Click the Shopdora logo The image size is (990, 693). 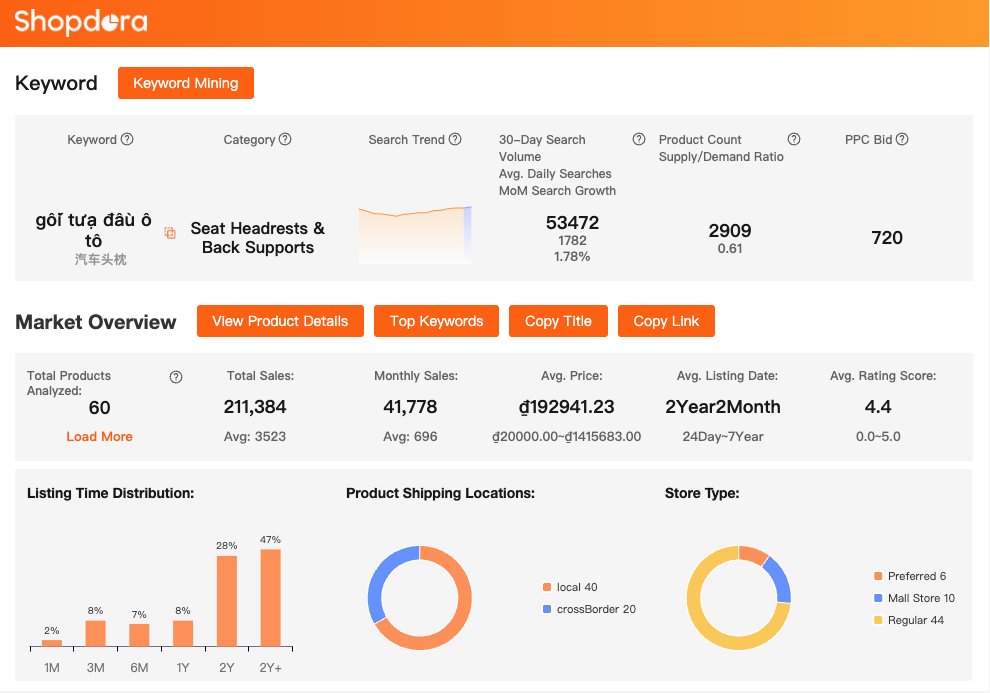tap(81, 21)
